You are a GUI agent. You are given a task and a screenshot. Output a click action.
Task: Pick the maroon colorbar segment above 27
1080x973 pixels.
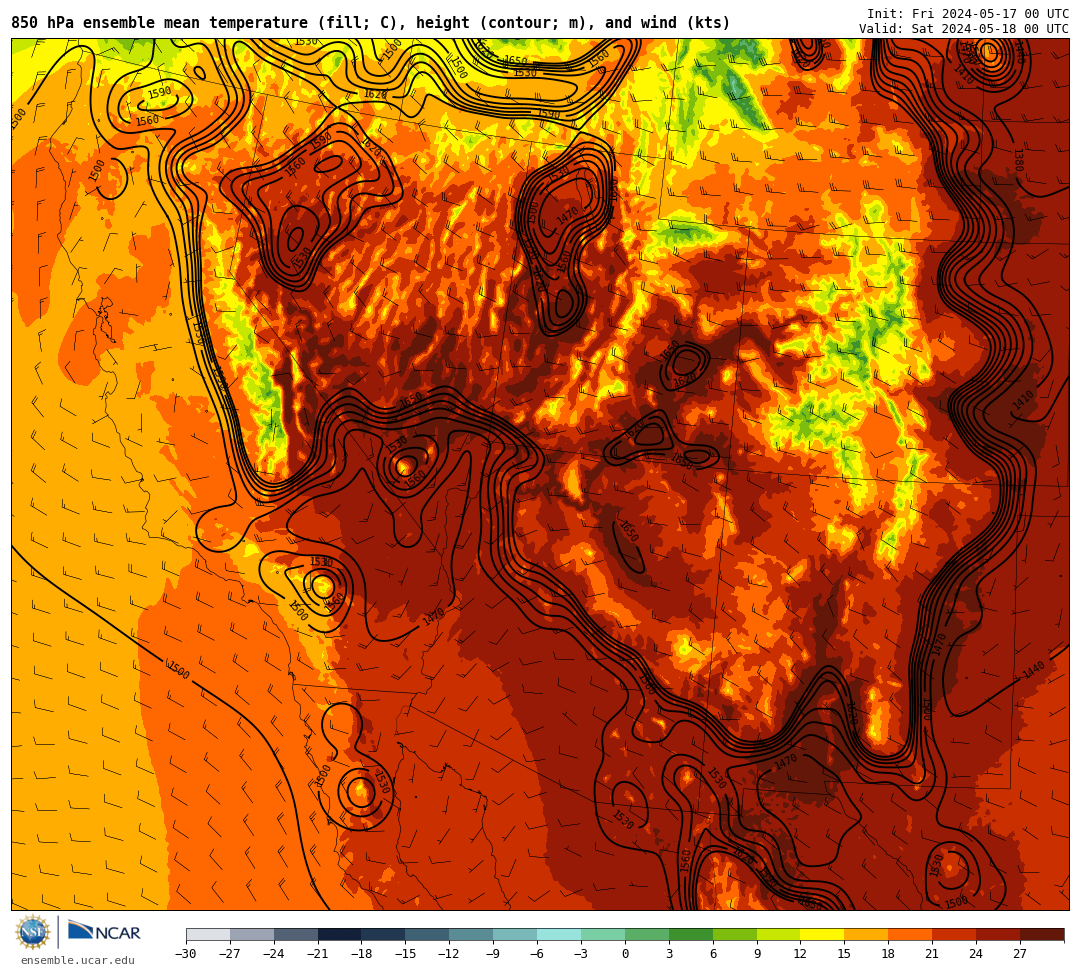click(x=1042, y=934)
